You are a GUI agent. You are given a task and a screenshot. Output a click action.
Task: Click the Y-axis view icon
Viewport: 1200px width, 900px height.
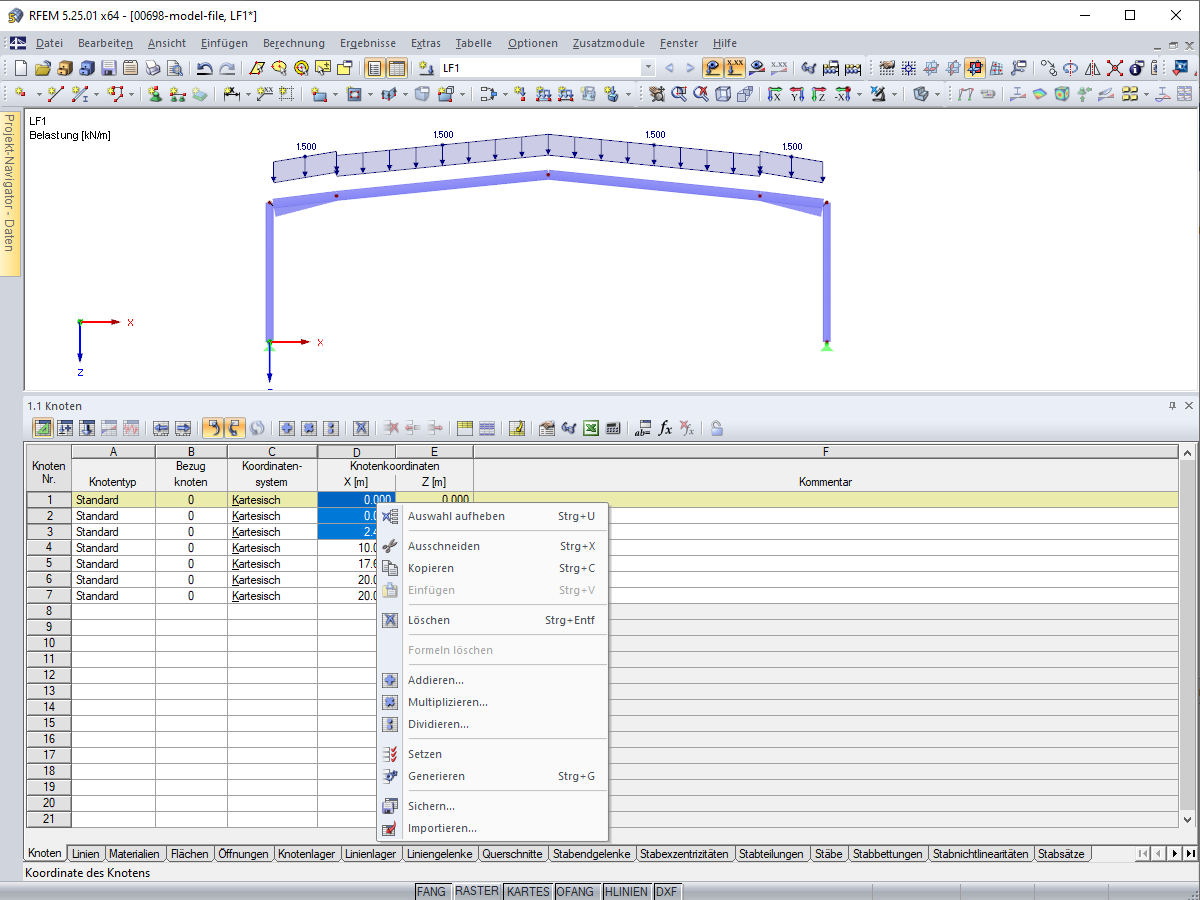[797, 94]
